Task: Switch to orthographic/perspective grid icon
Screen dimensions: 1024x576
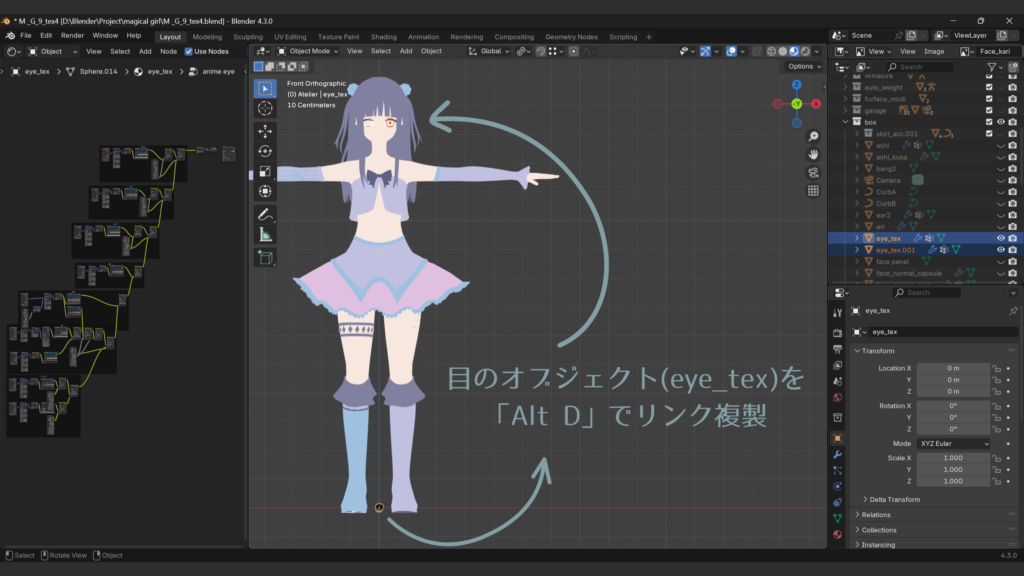Action: (x=813, y=190)
